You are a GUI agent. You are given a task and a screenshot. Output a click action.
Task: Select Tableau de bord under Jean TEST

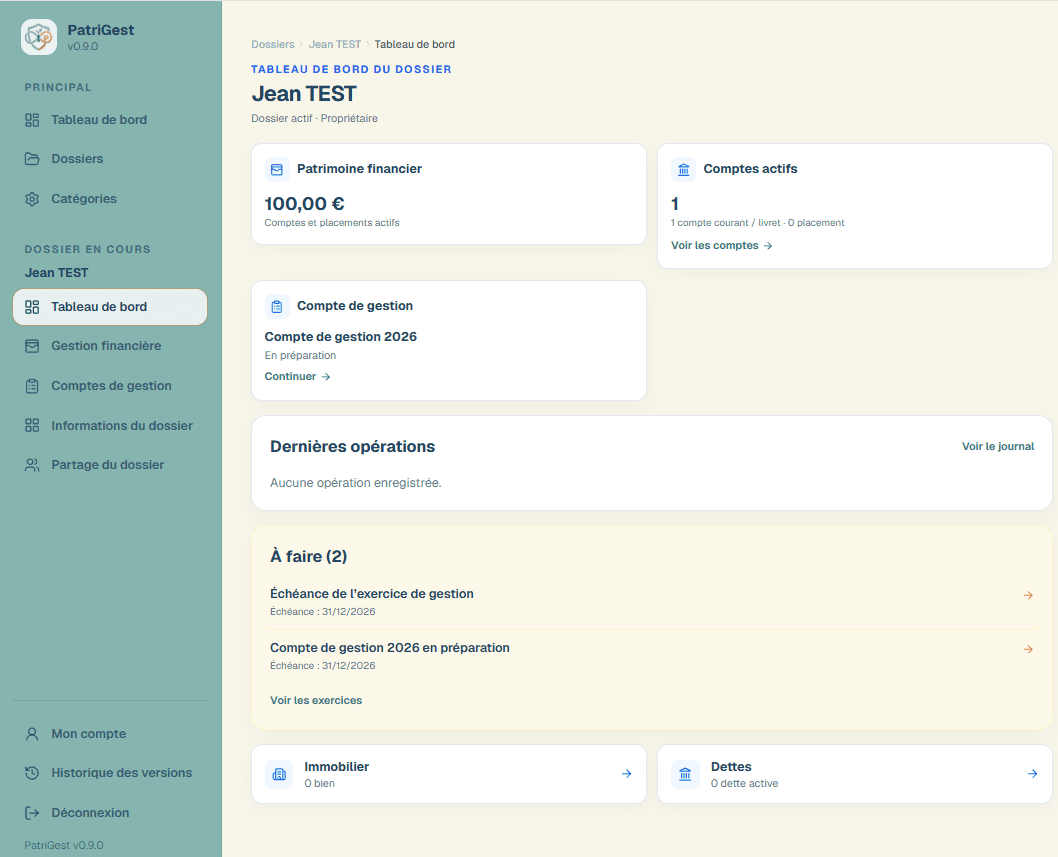point(110,307)
